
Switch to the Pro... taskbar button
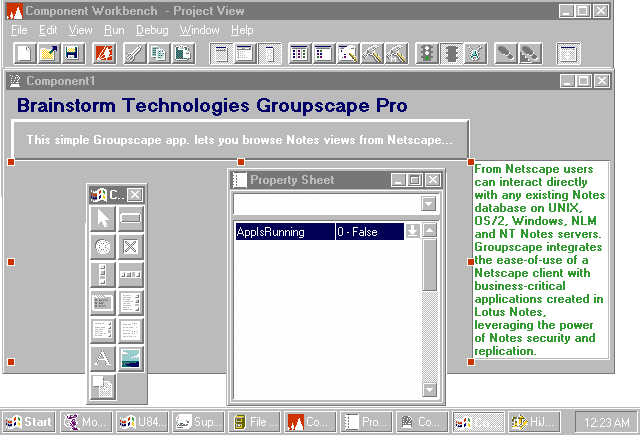point(367,422)
